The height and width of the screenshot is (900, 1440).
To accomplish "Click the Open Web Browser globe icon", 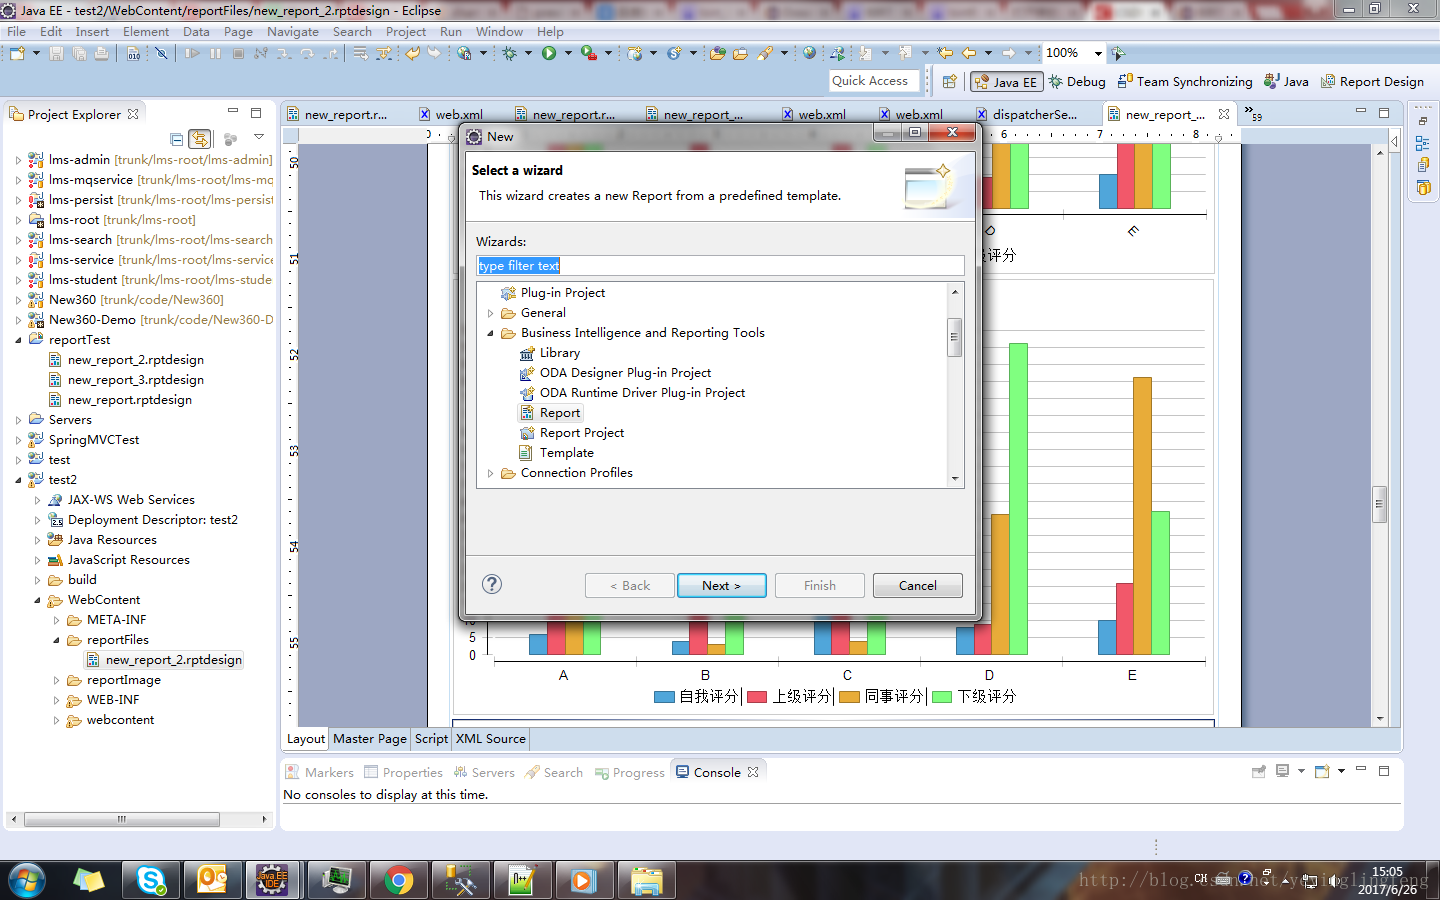I will click(x=809, y=53).
